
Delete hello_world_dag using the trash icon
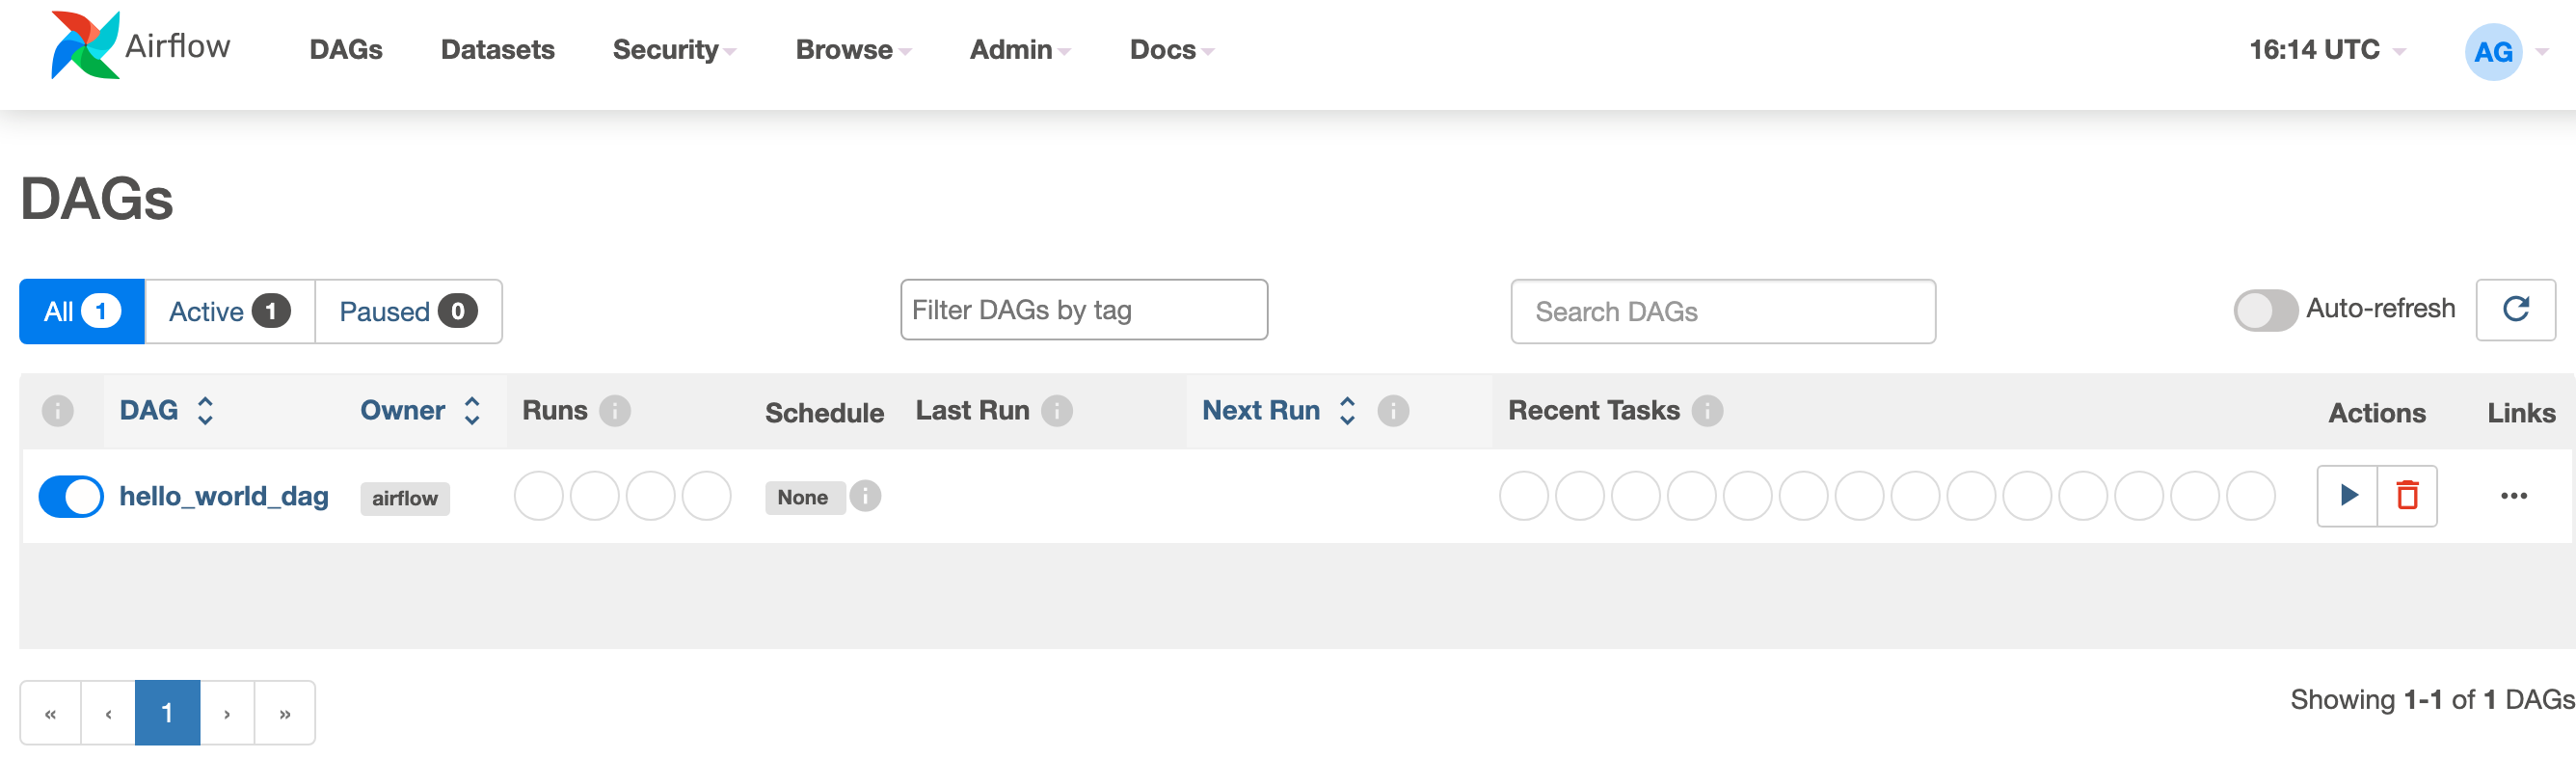2407,495
